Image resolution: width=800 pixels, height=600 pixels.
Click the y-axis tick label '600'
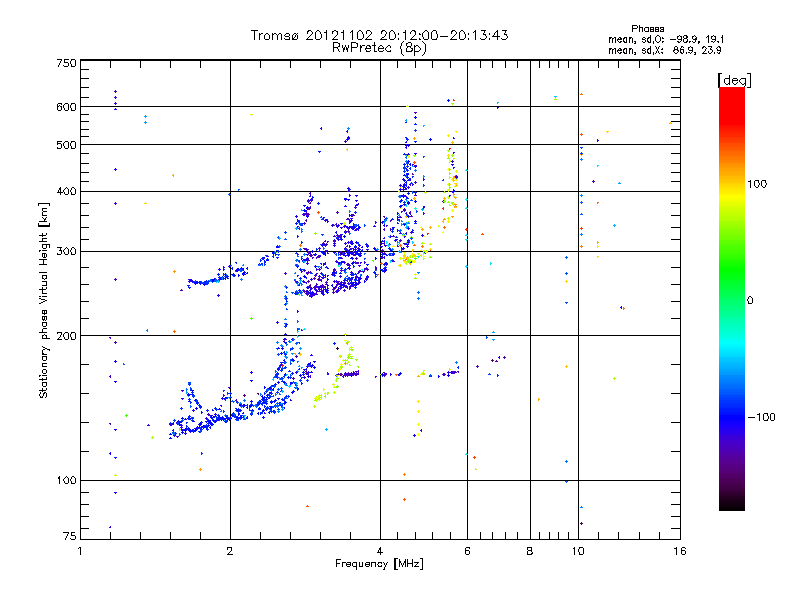pyautogui.click(x=67, y=107)
